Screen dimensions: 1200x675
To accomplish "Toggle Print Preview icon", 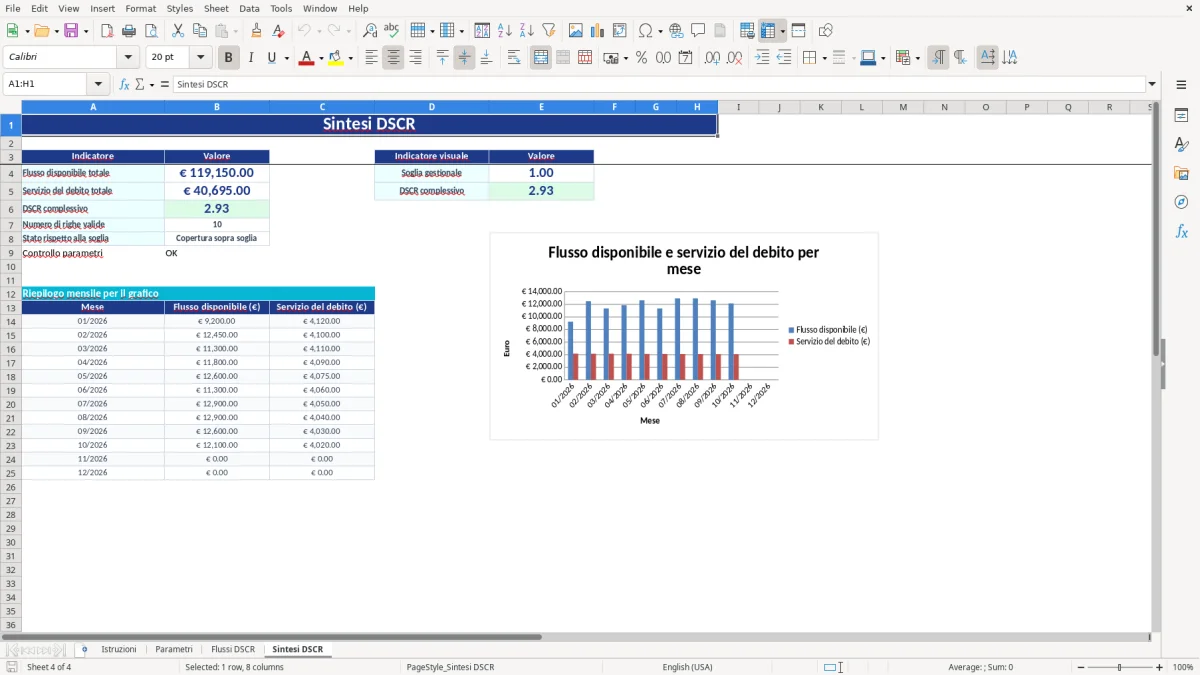I will [x=150, y=31].
